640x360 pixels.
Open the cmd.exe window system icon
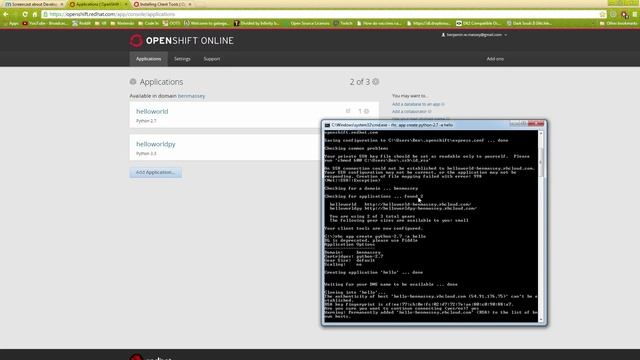click(327, 125)
